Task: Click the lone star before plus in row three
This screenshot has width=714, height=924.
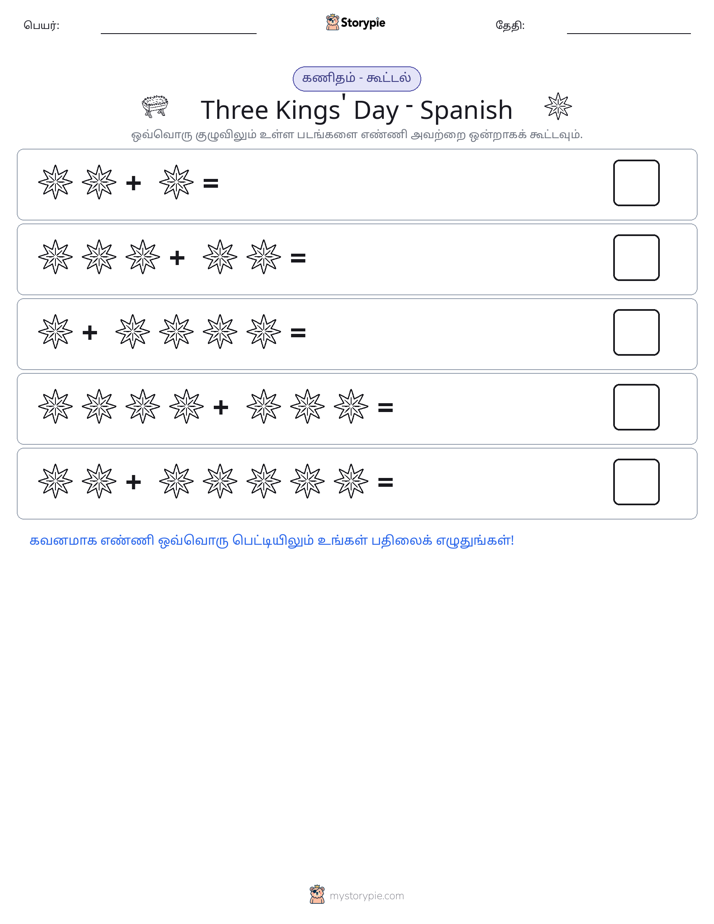Action: point(55,331)
